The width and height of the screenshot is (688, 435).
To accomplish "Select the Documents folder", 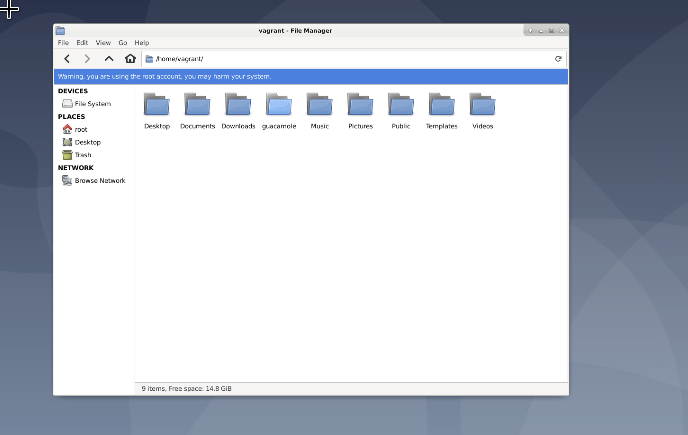I will [x=197, y=104].
